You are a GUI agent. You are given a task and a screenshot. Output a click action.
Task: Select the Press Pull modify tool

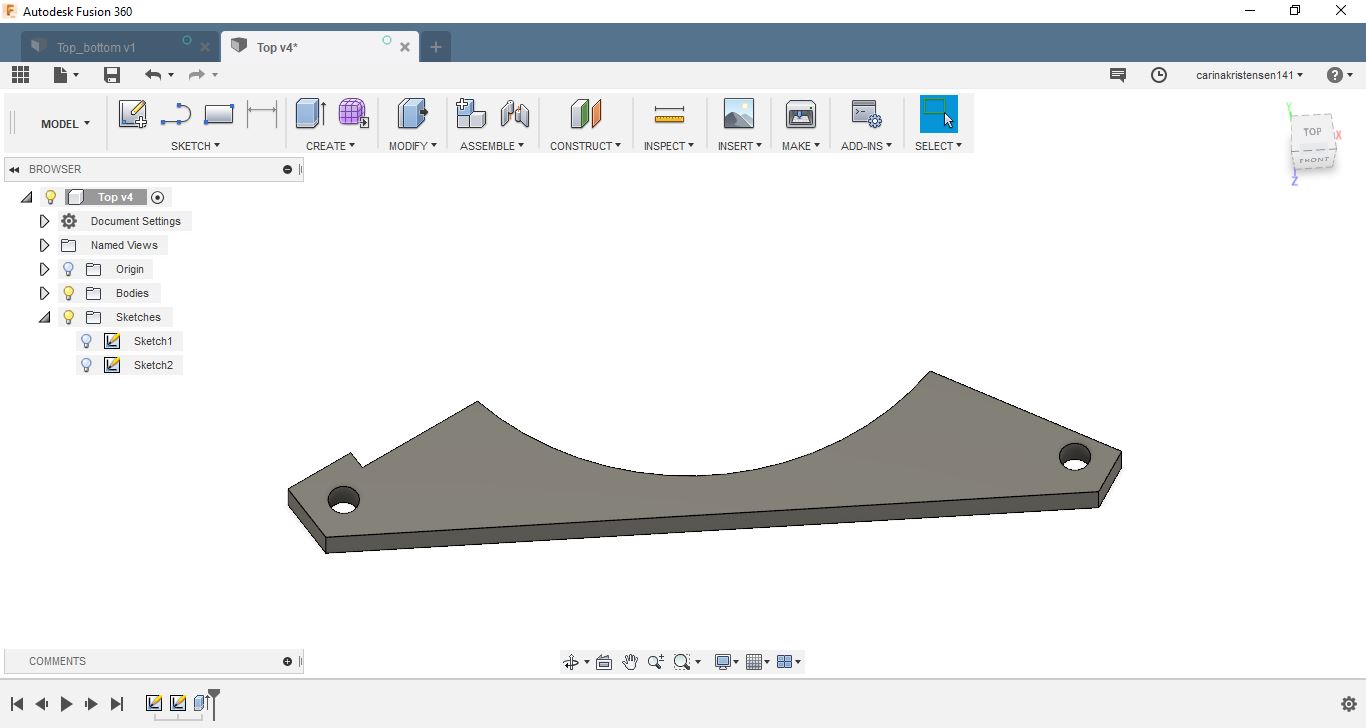pos(412,114)
